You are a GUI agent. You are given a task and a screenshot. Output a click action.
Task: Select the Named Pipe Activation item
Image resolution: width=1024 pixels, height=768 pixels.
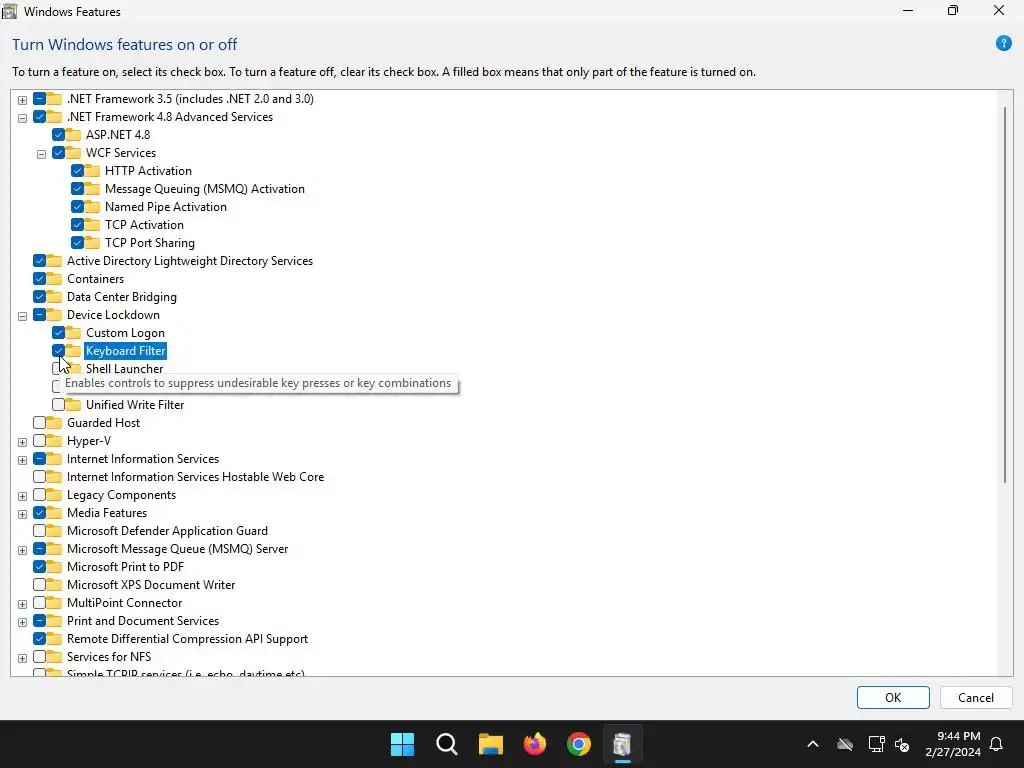click(x=166, y=206)
